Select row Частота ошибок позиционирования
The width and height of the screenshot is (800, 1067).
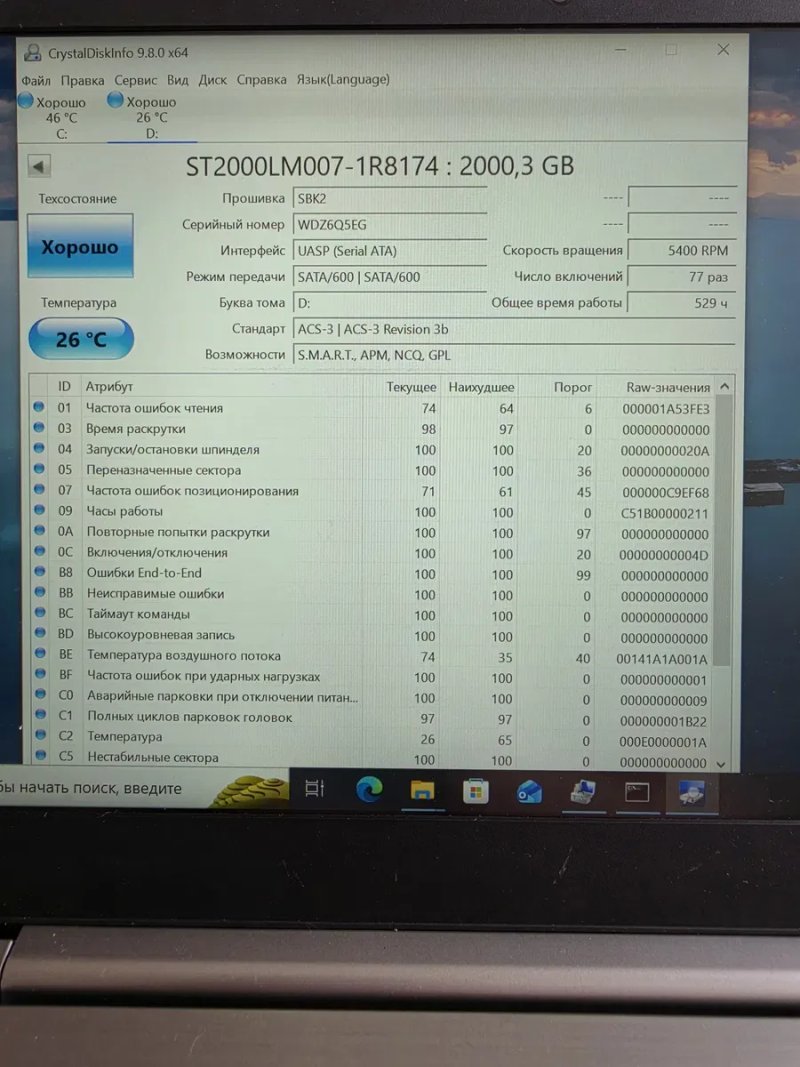(x=372, y=491)
